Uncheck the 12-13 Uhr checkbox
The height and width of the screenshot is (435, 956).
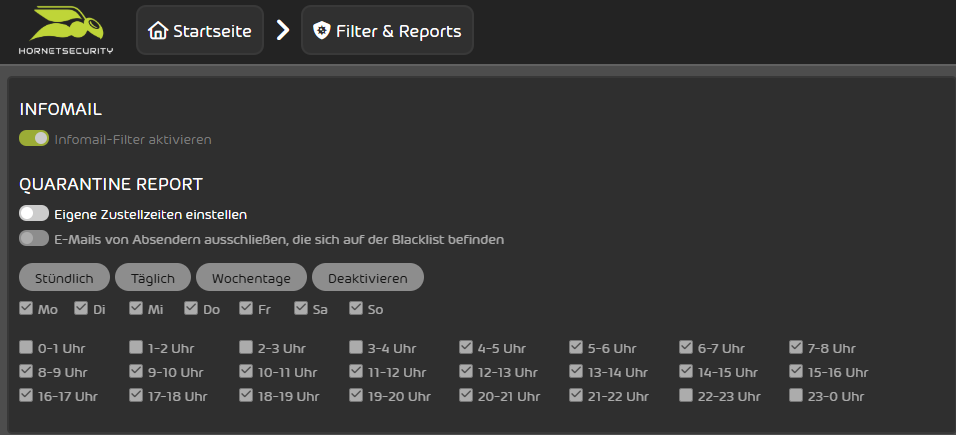click(x=466, y=371)
